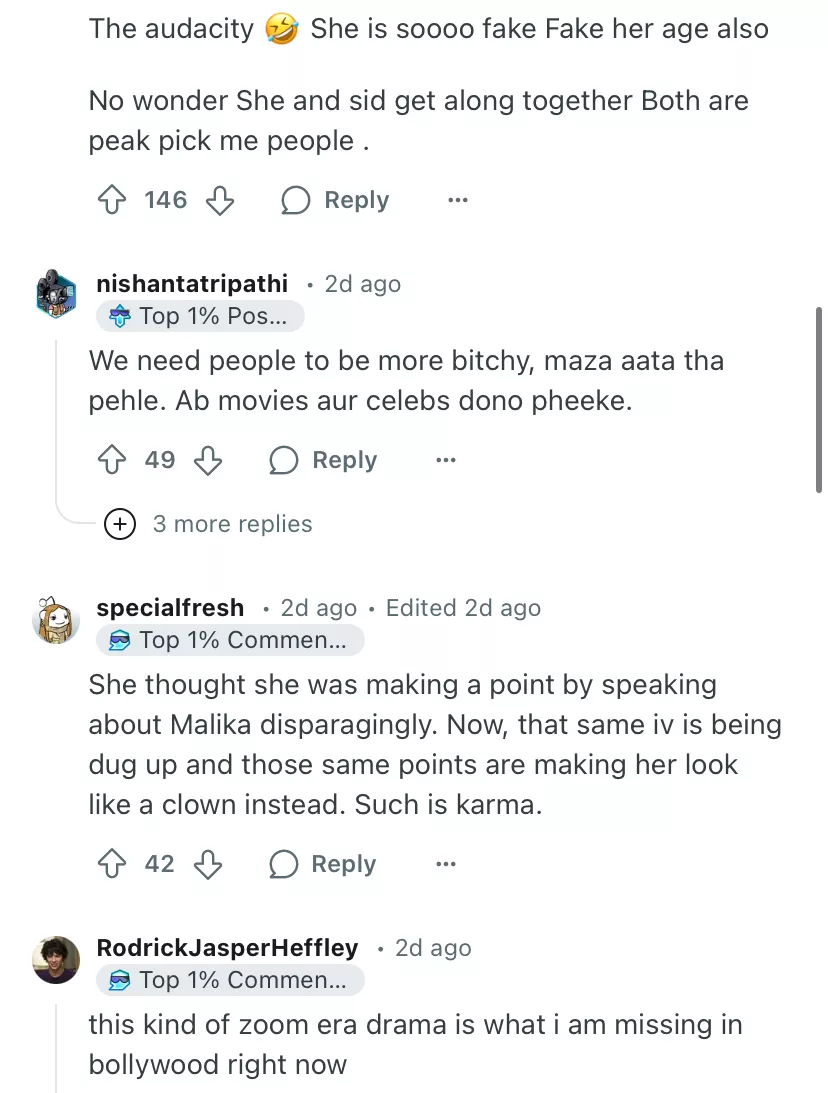Upvote the comment with 146 votes
This screenshot has height=1093, width=828.
110,201
